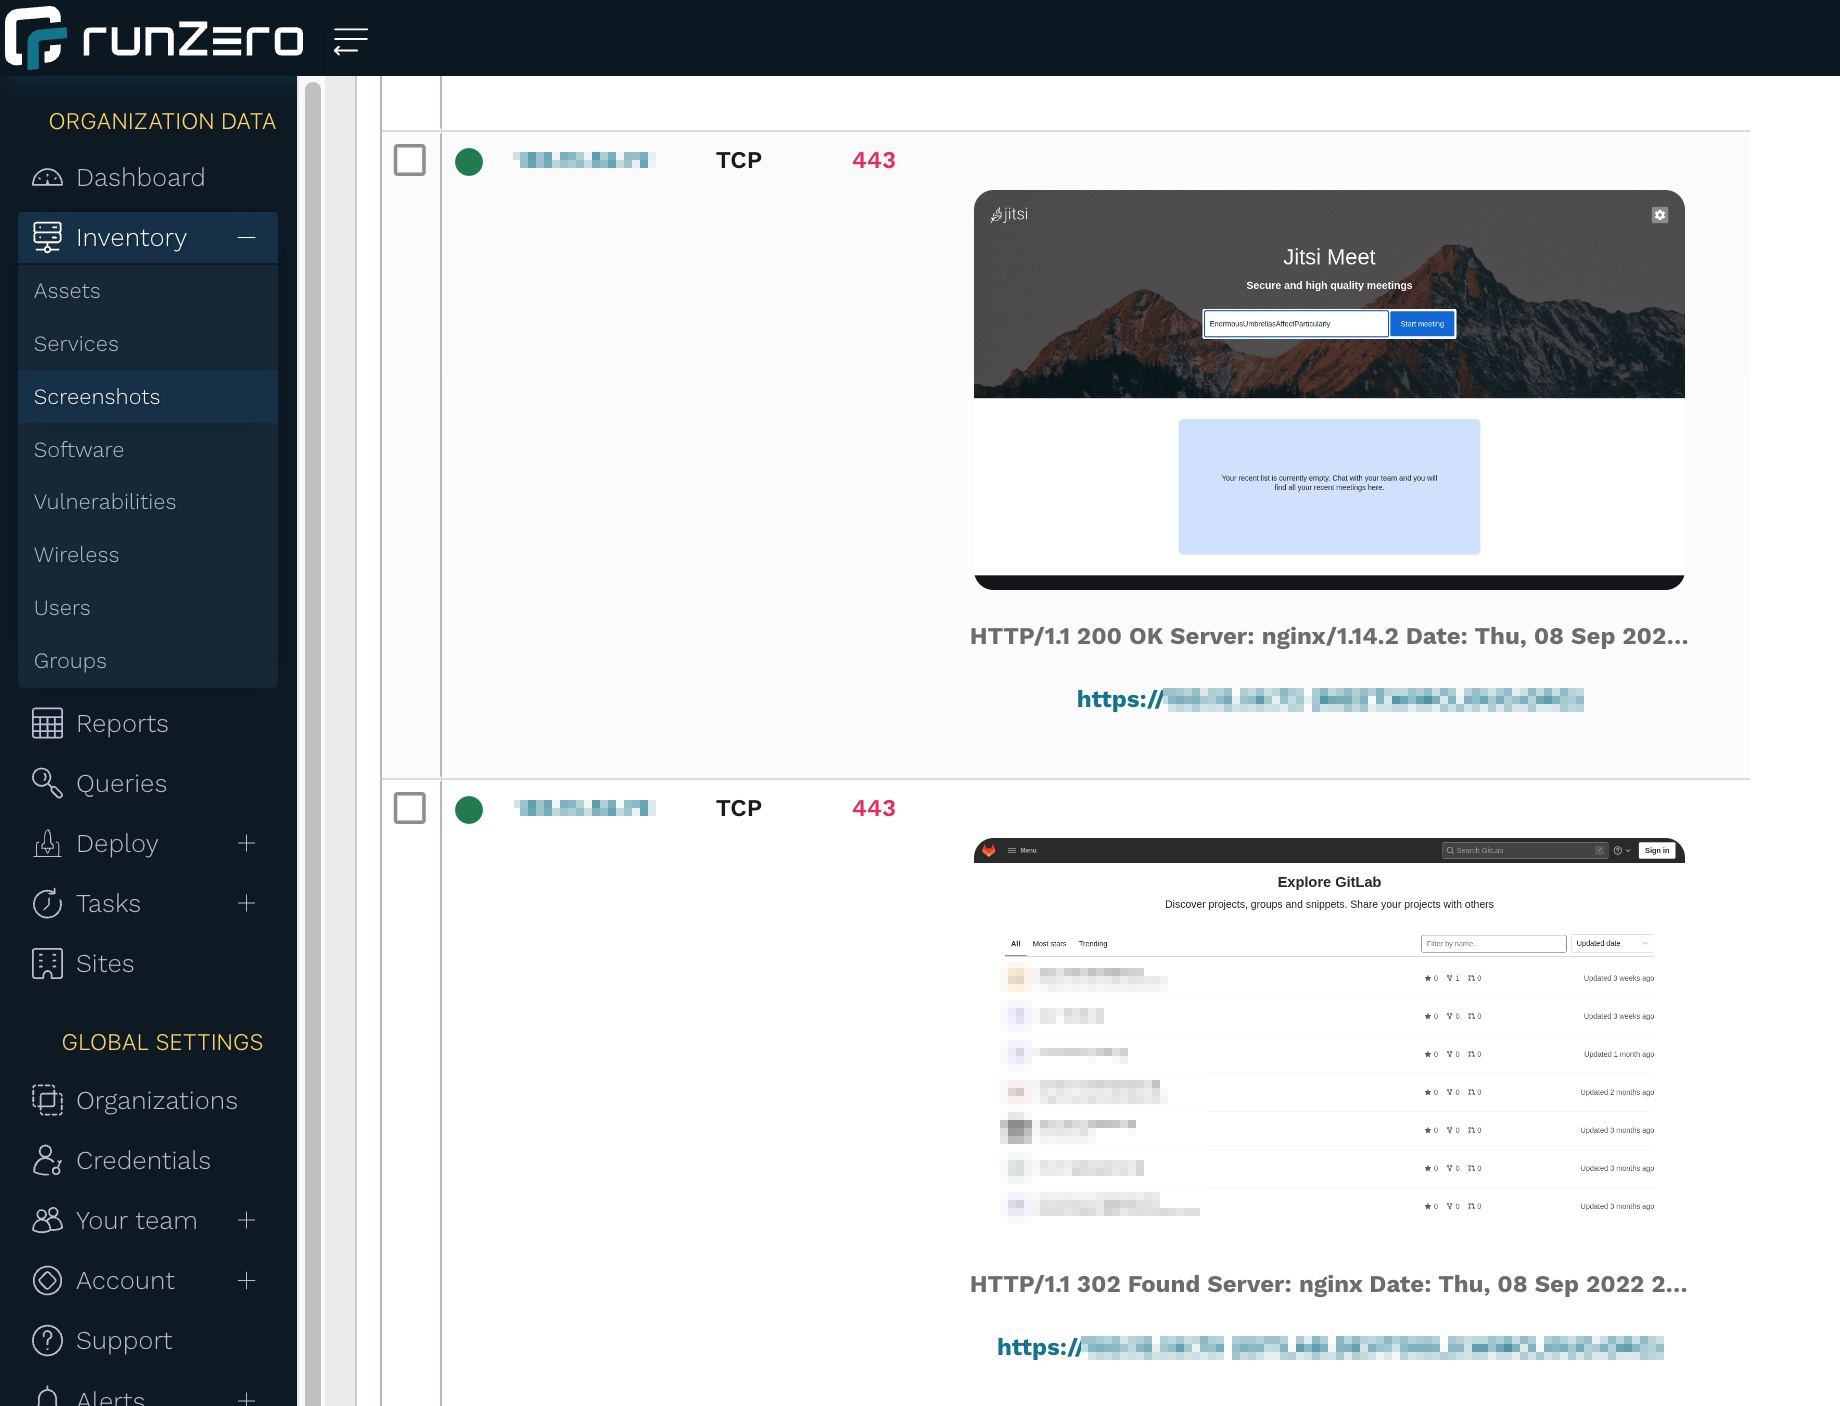This screenshot has height=1406, width=1840.
Task: Click Filter by name field in GitLab screenshot
Action: tap(1493, 943)
